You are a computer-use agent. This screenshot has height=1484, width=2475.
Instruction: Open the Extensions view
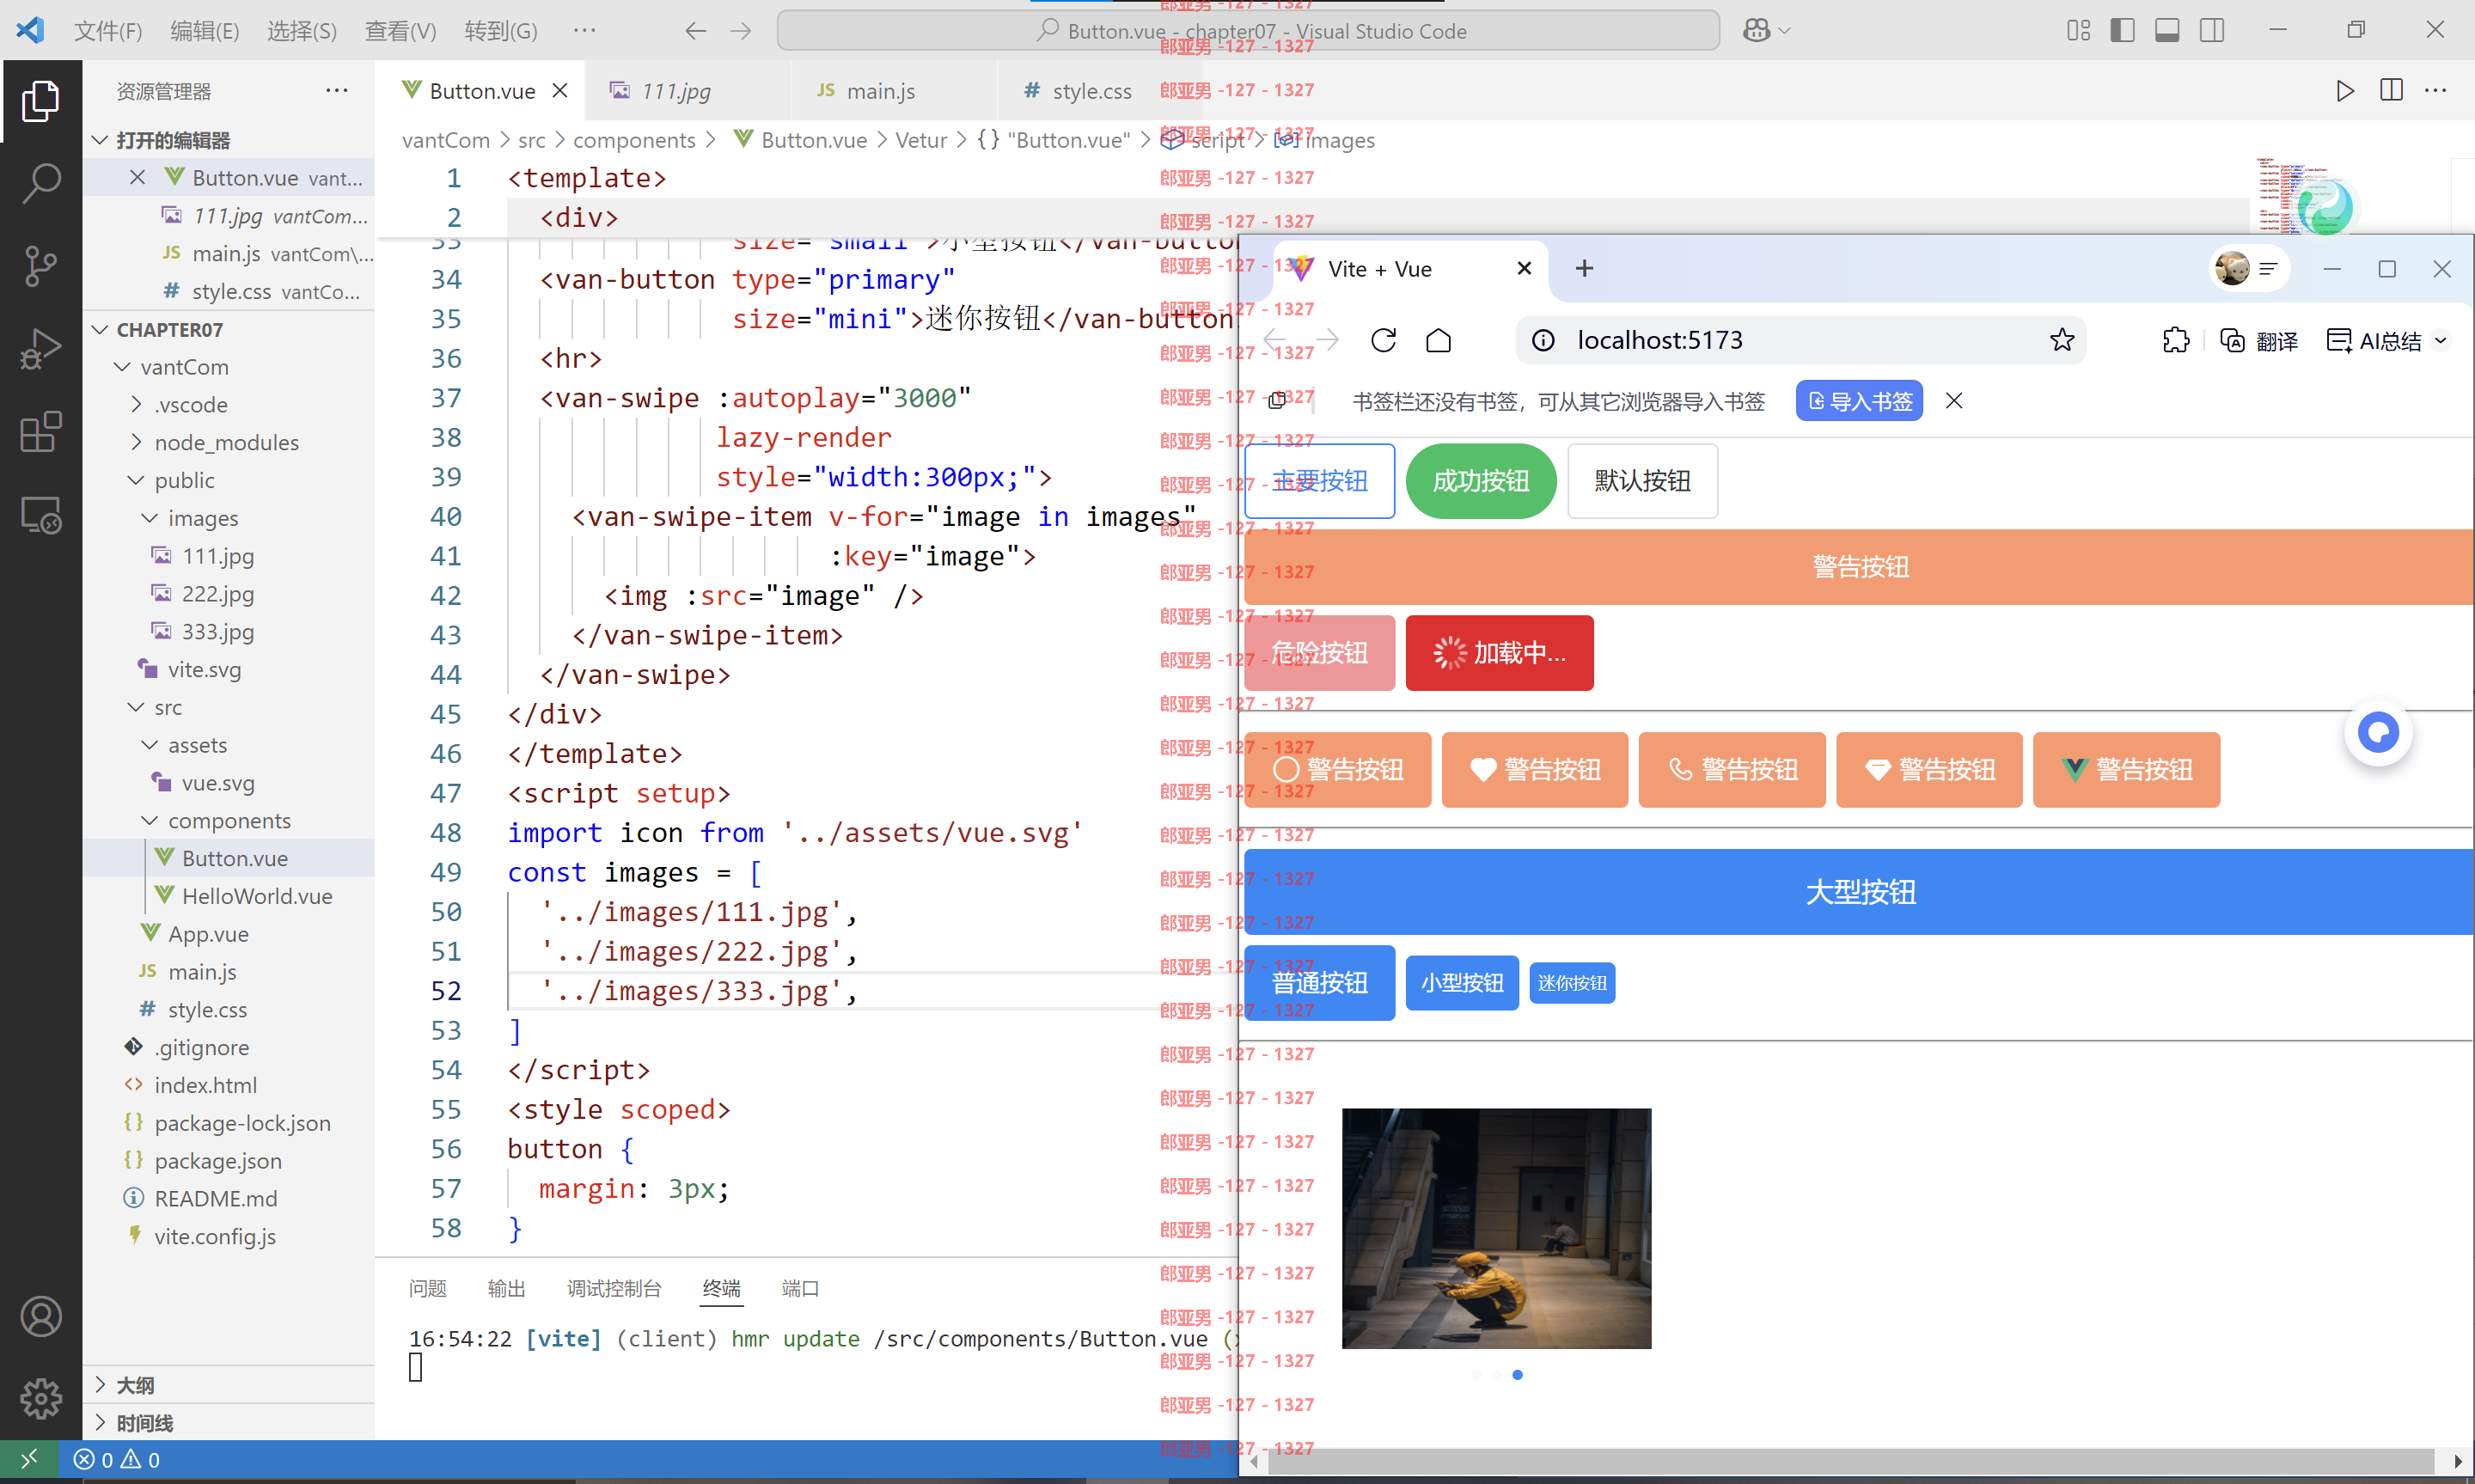[40, 432]
